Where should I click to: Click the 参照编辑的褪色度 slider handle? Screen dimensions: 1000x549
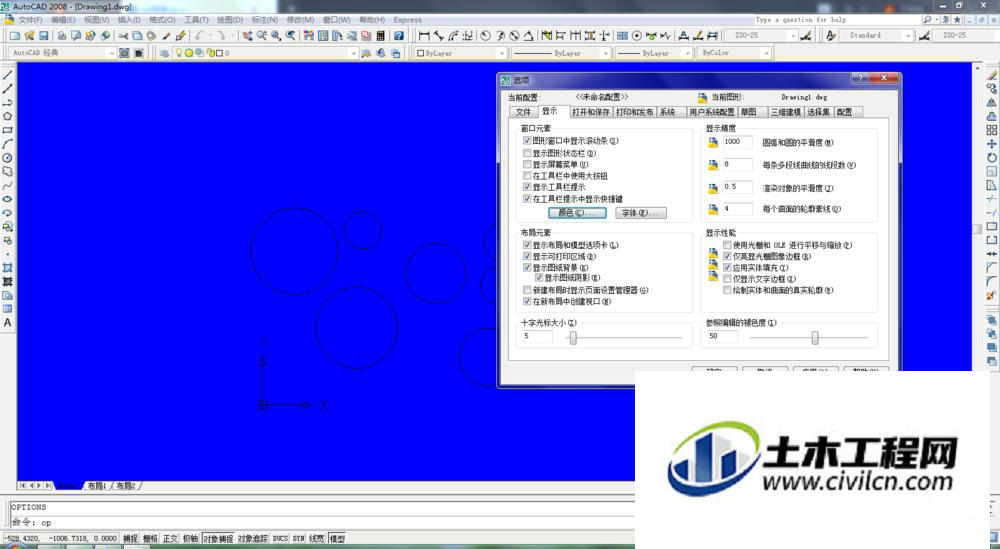(814, 337)
